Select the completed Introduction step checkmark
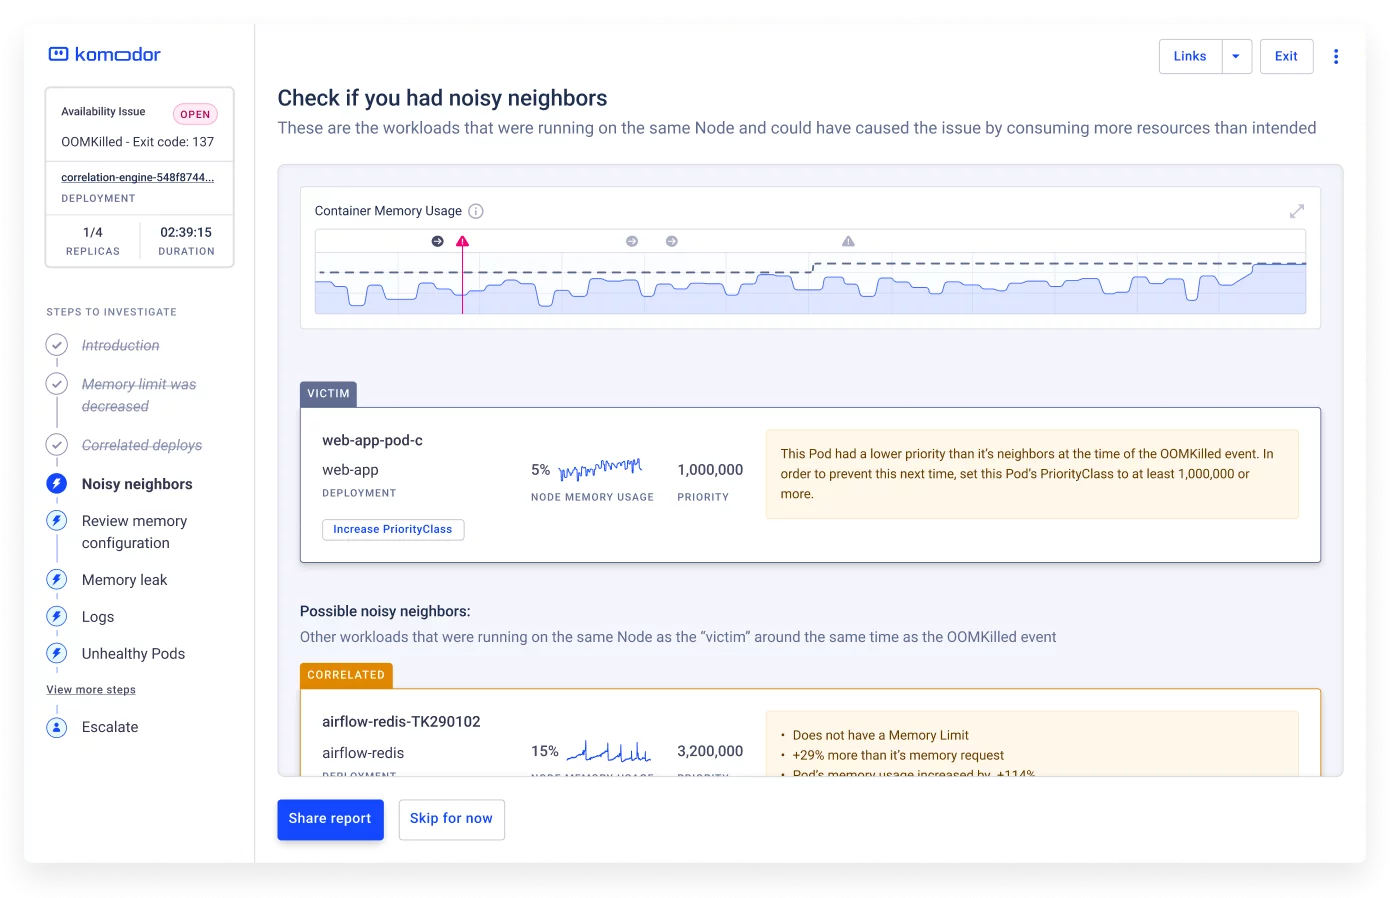Screen dimensions: 1390x898 [57, 345]
